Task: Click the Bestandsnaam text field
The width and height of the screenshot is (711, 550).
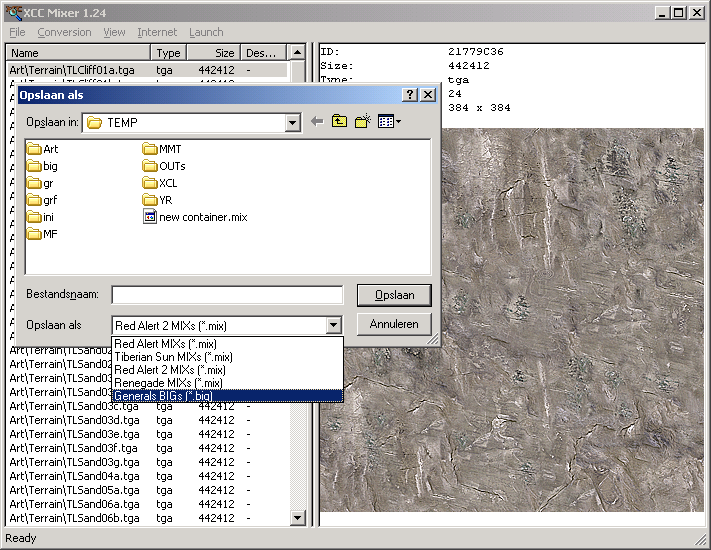Action: (x=228, y=295)
